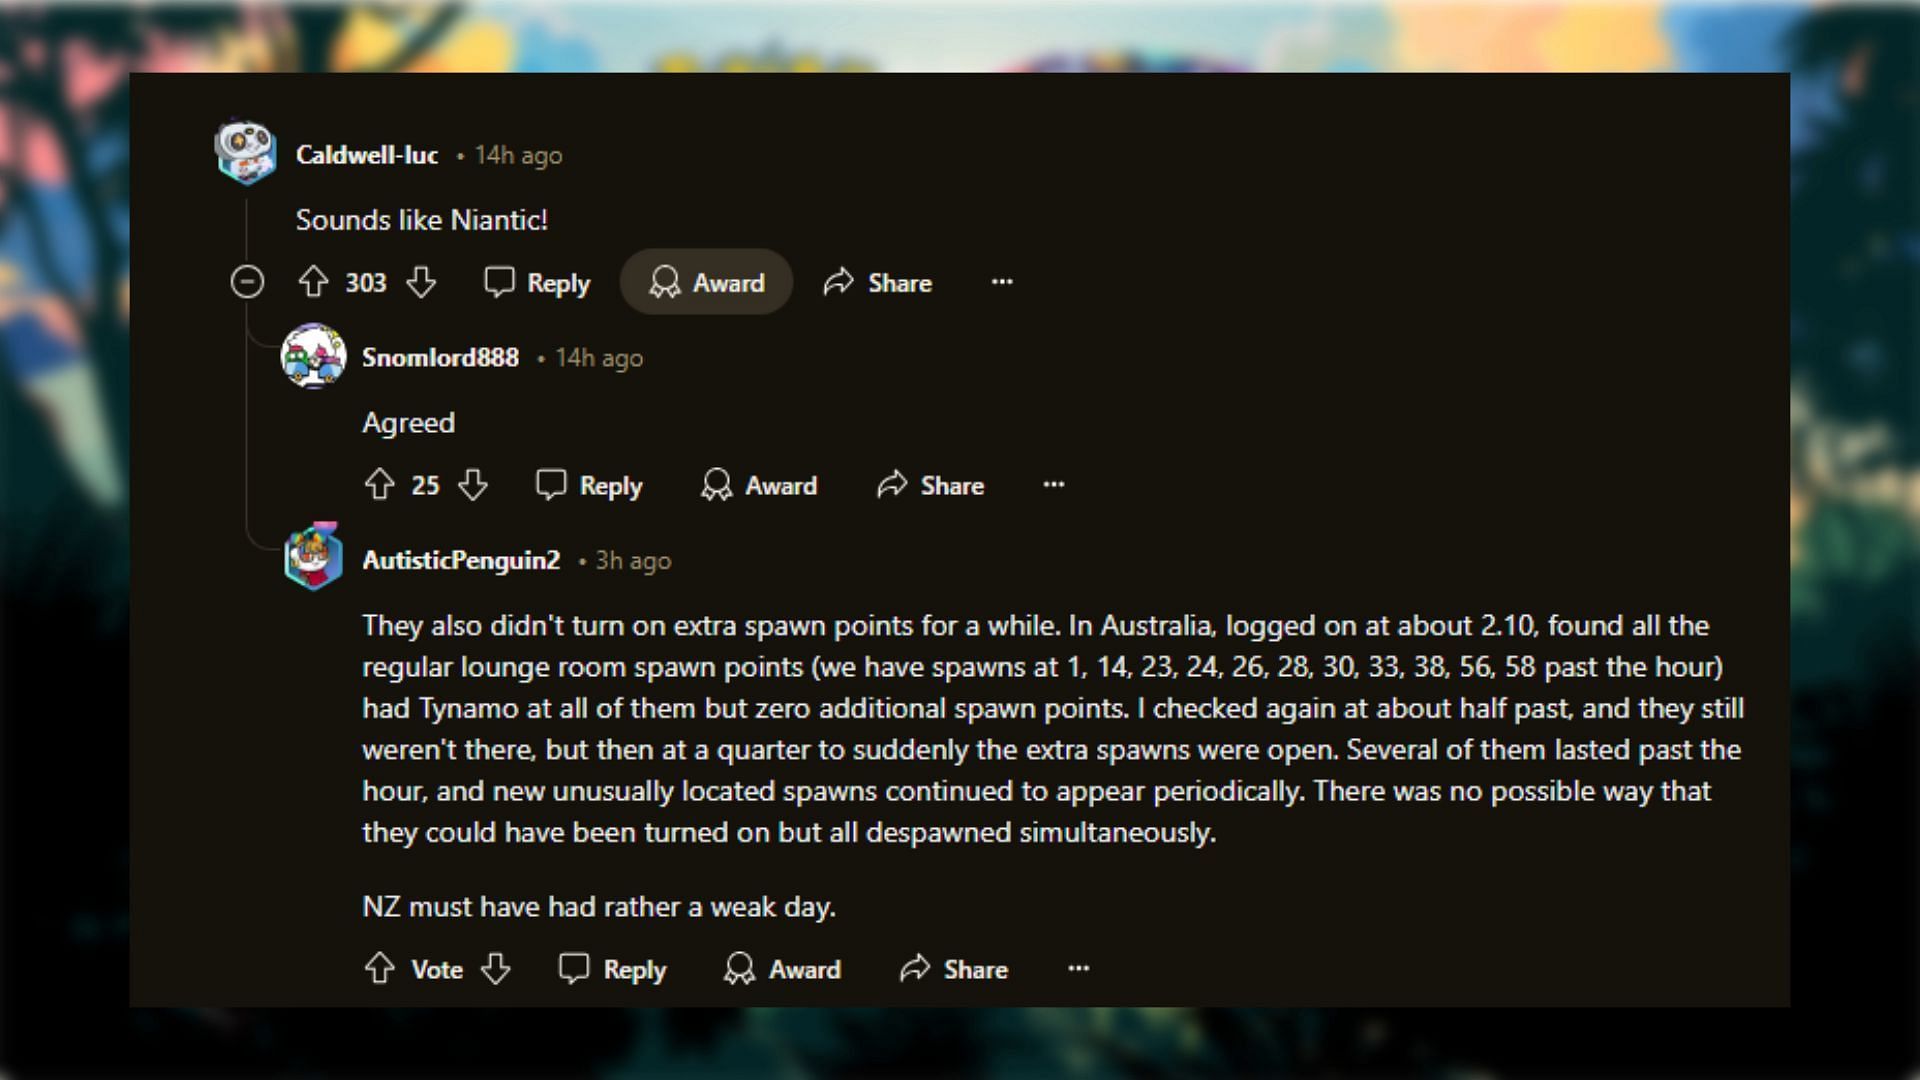
Task: Click Caldwell-luc's profile avatar icon
Action: tap(245, 154)
